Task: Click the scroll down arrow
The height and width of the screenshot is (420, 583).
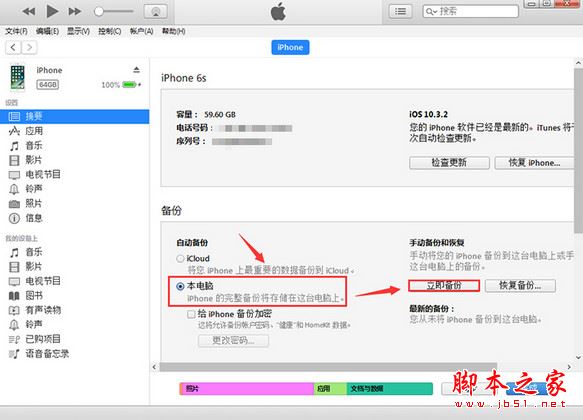Action: click(579, 358)
